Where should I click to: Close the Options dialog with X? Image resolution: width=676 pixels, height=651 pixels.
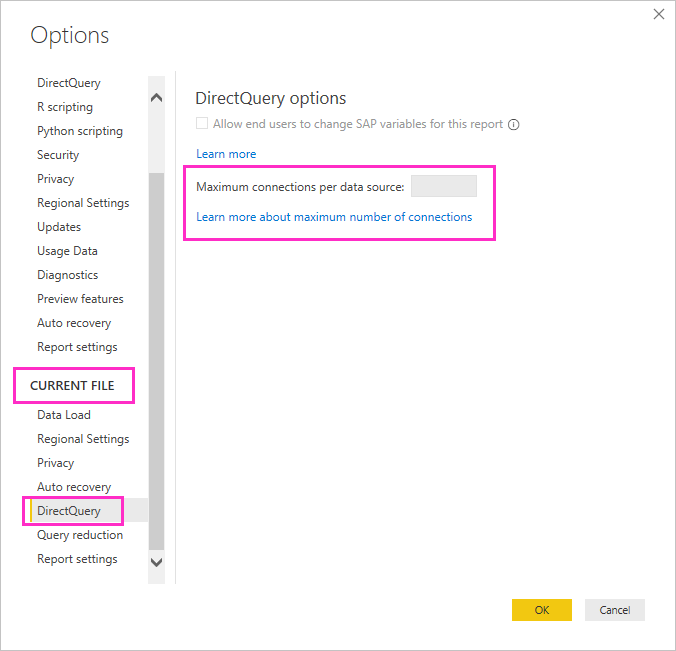tap(658, 15)
